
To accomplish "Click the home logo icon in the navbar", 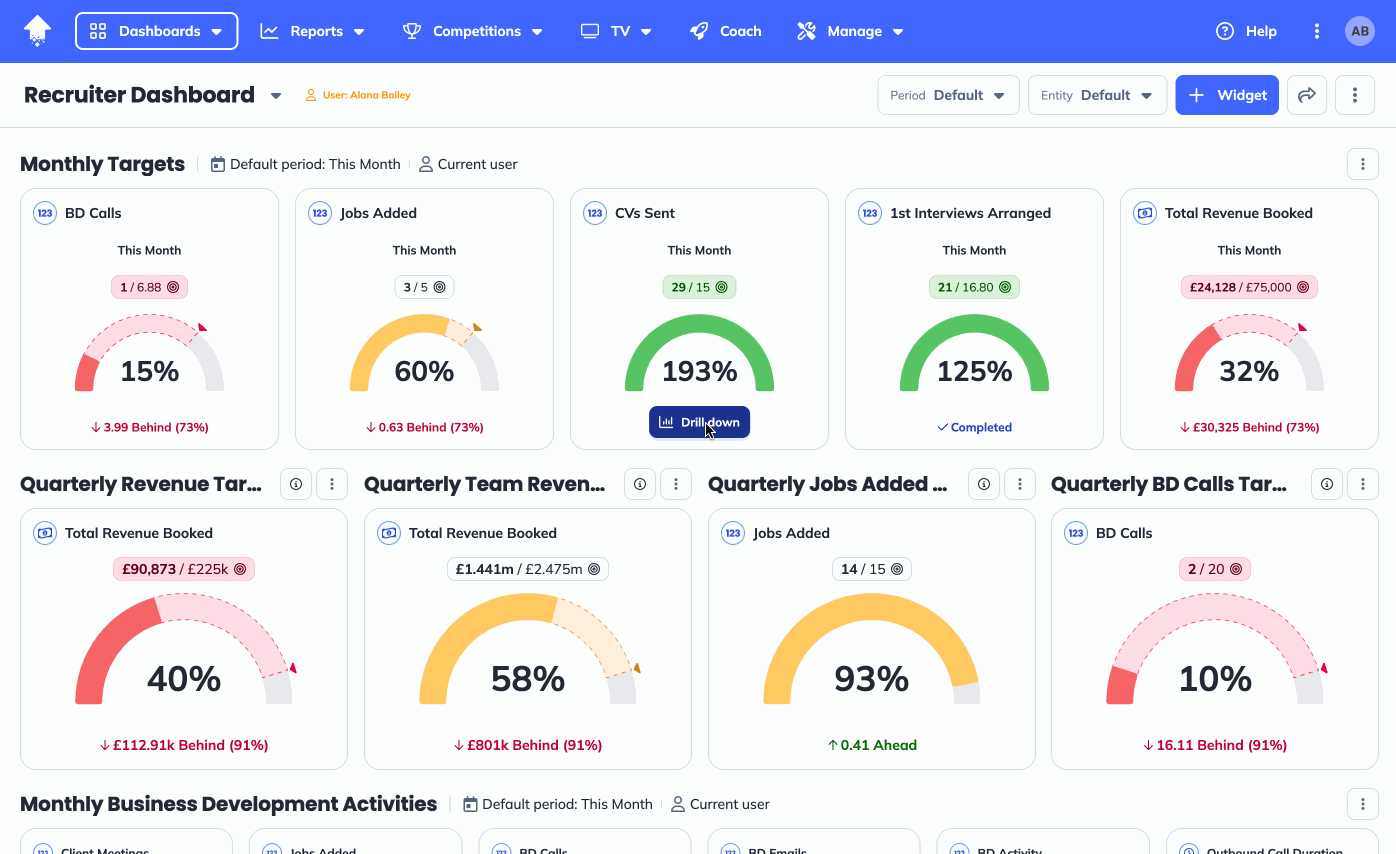I will point(37,31).
